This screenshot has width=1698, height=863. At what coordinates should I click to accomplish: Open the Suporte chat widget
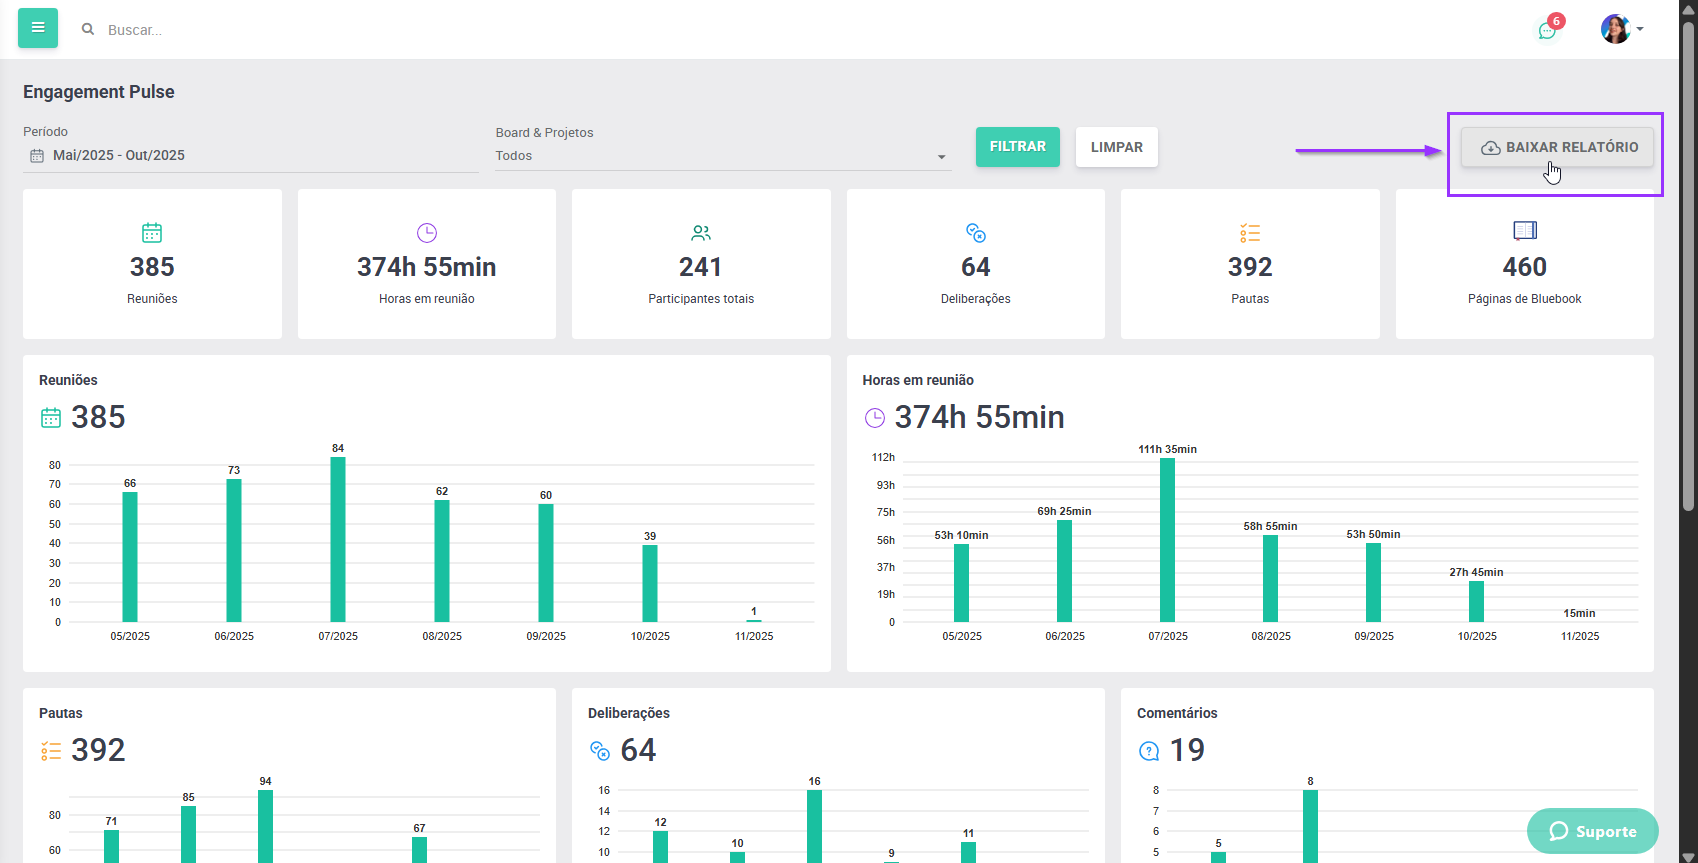tap(1592, 831)
